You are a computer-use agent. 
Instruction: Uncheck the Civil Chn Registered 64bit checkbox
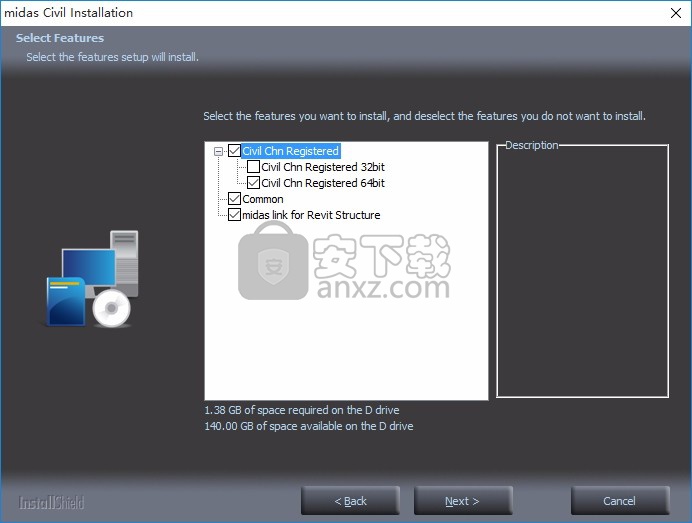[x=253, y=183]
